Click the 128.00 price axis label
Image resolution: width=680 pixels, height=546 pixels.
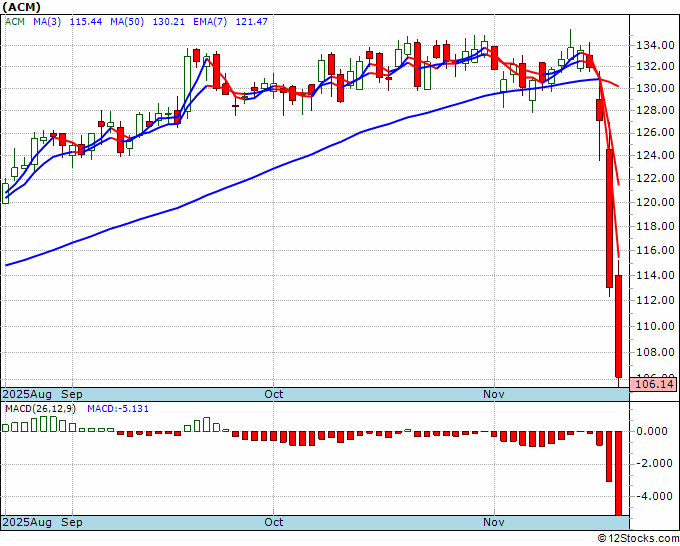(x=655, y=111)
